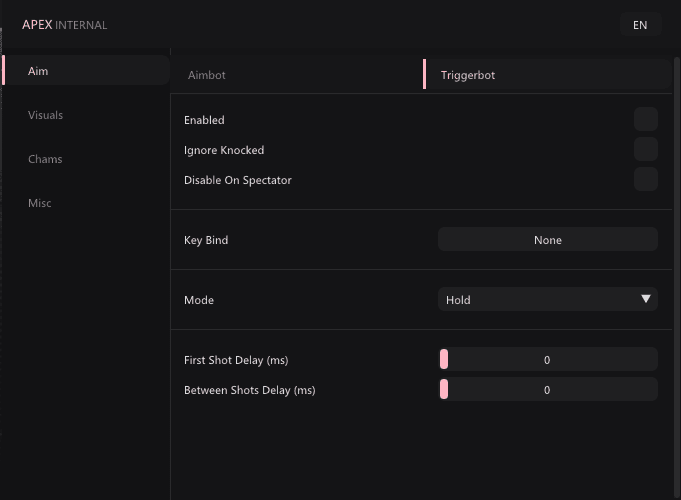Click the Key Bind None button
This screenshot has width=681, height=500.
point(548,239)
